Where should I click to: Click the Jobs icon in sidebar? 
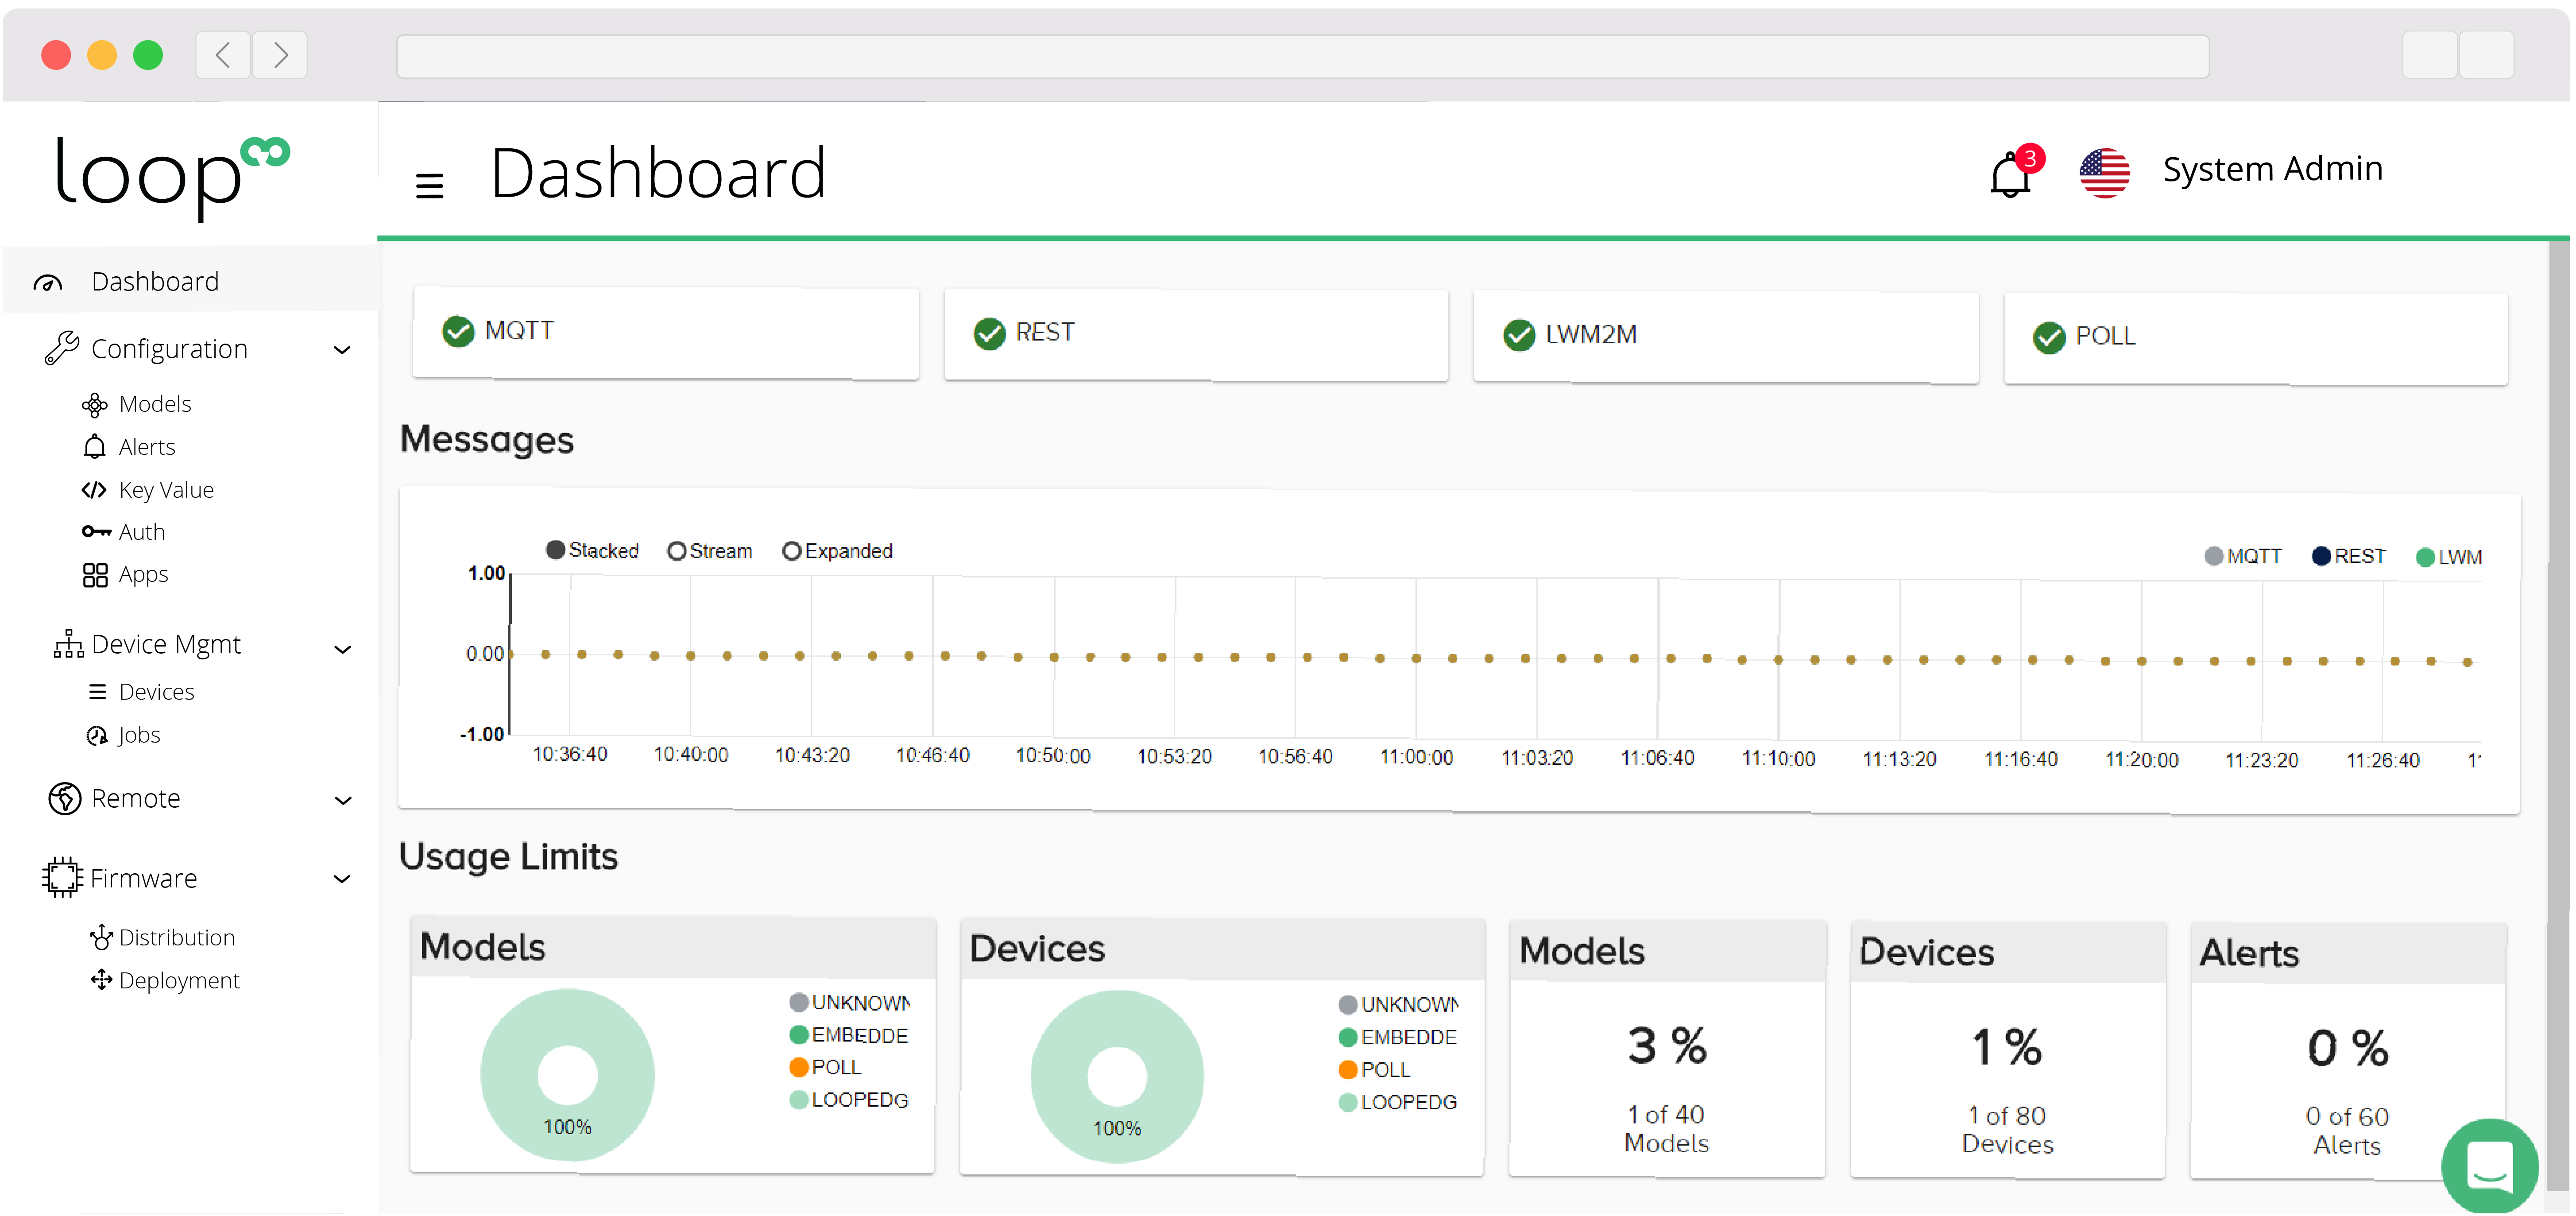[x=97, y=736]
